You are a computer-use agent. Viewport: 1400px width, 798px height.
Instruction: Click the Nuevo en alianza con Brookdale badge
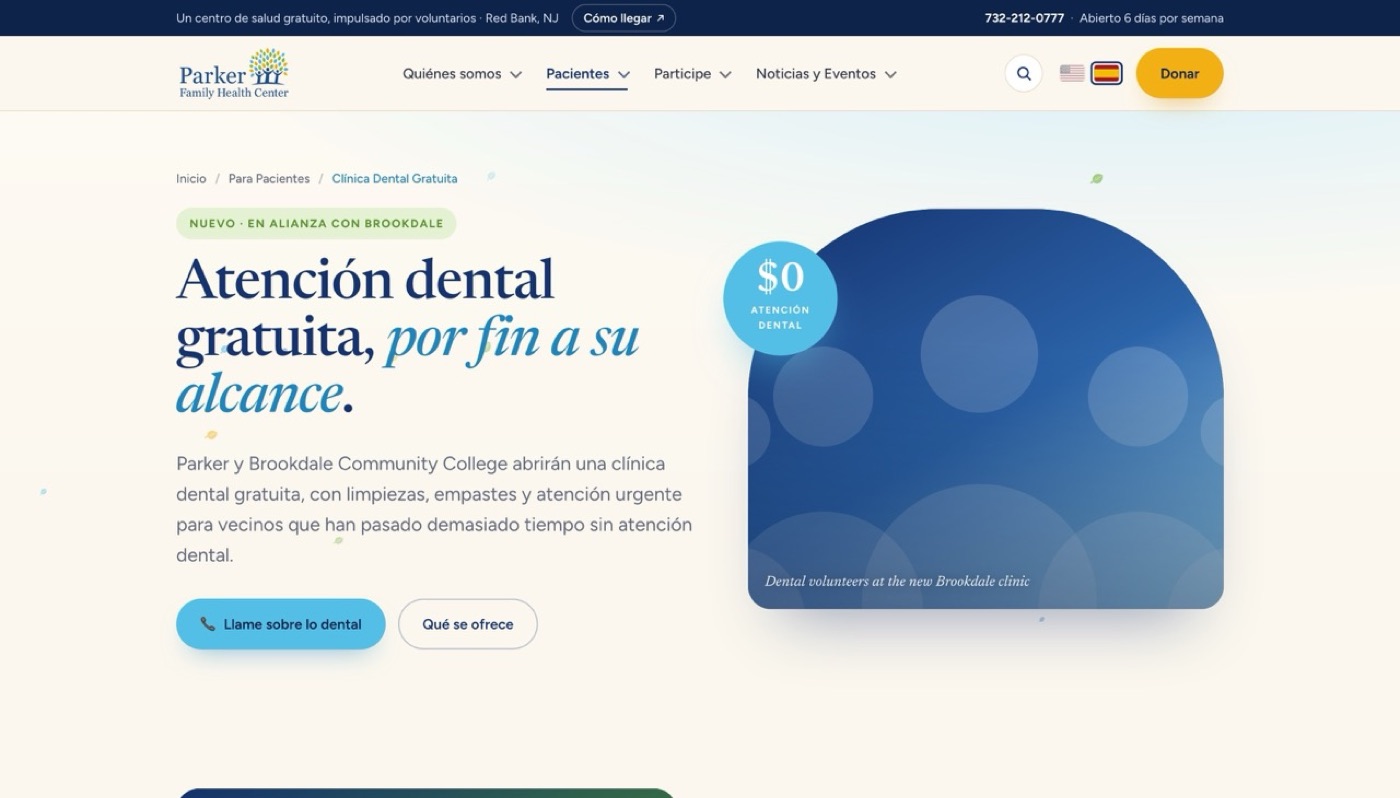tap(316, 223)
